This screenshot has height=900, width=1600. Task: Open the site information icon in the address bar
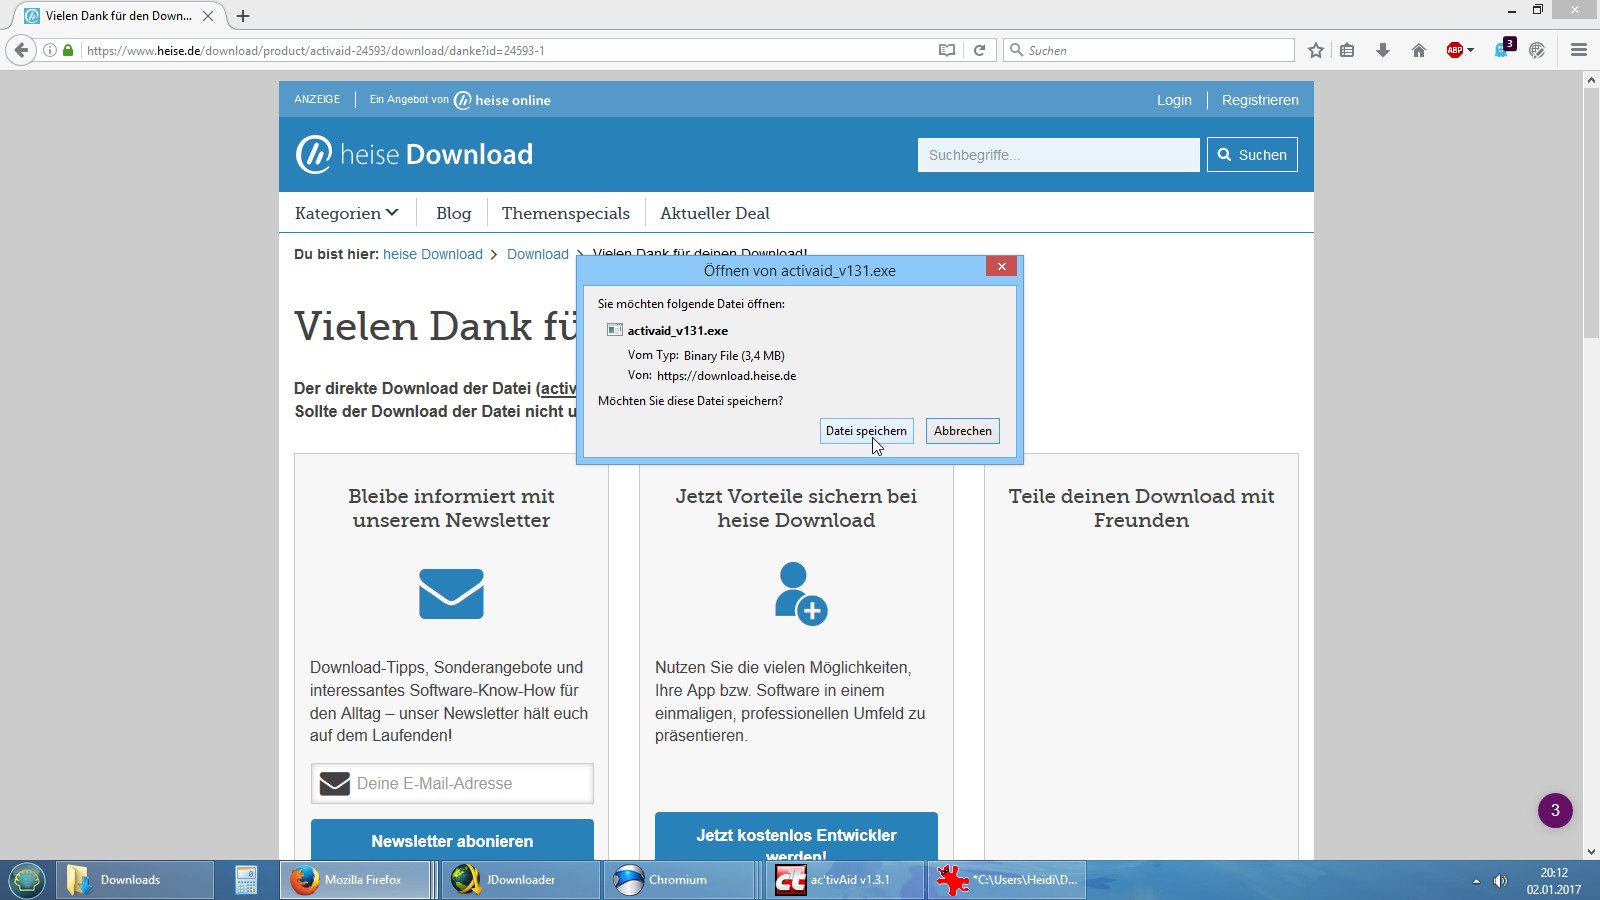coord(49,50)
